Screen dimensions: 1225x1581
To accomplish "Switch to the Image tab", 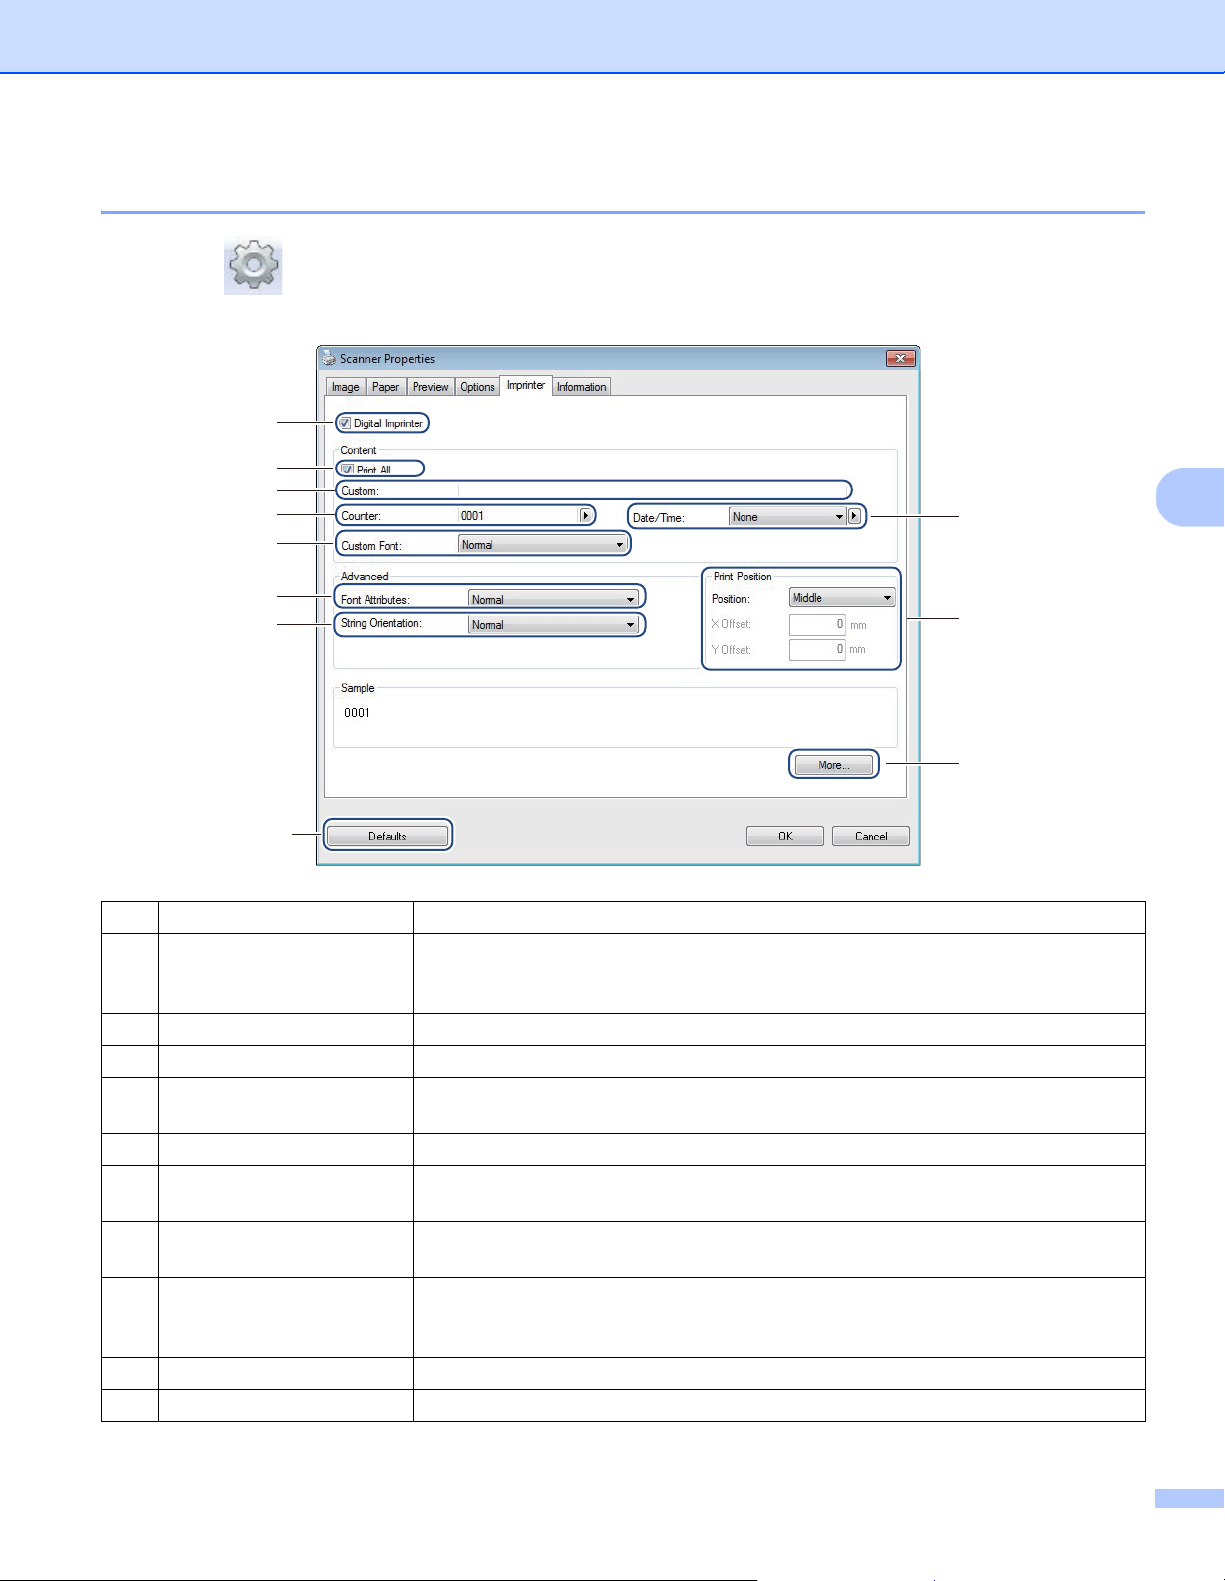I will (345, 387).
